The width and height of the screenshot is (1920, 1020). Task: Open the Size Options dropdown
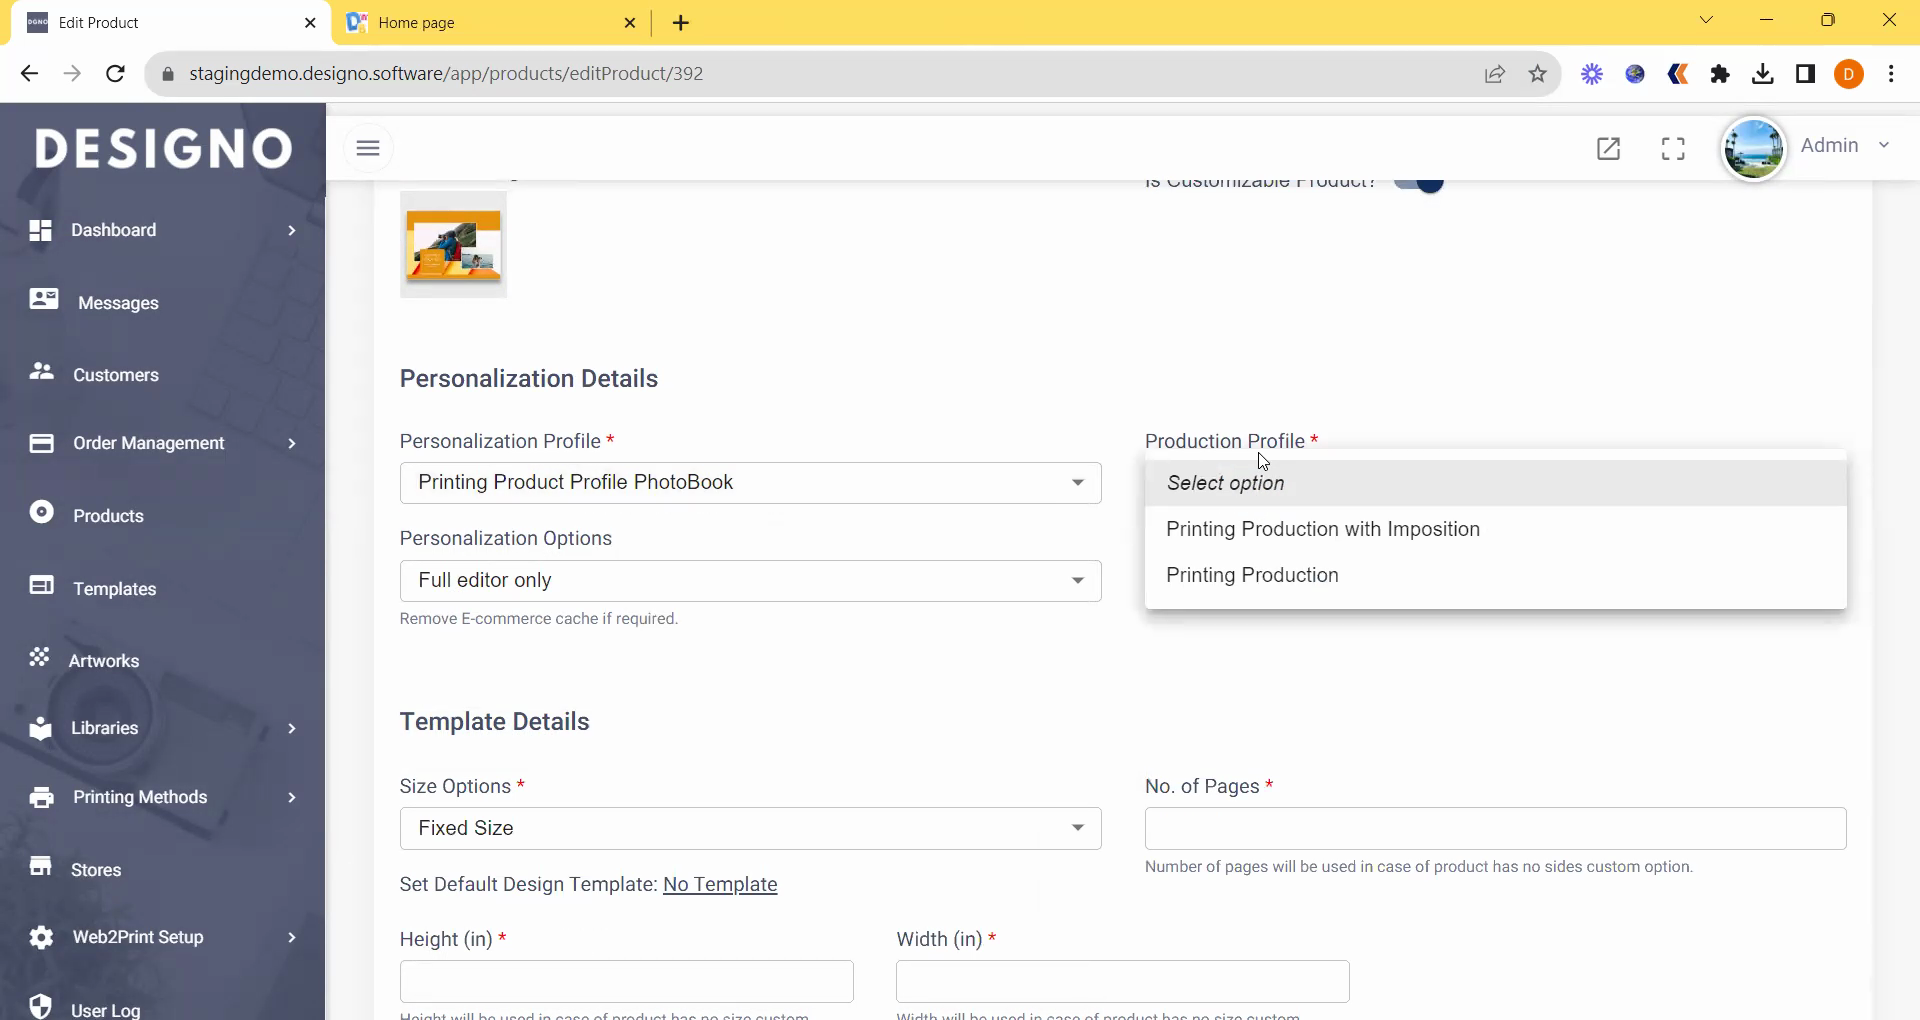tap(750, 829)
